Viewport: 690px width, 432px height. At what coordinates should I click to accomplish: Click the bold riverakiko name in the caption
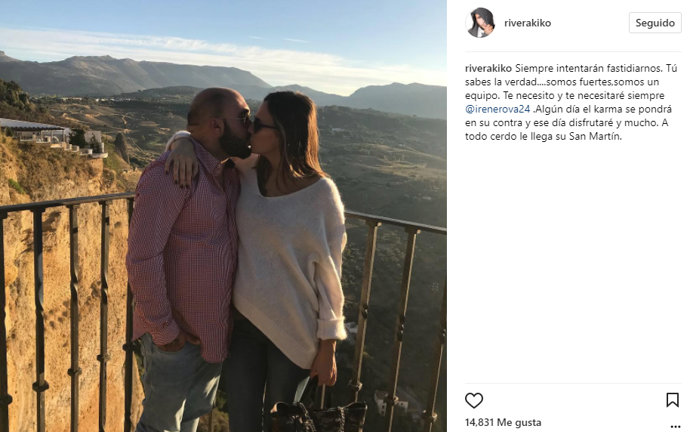[x=488, y=68]
